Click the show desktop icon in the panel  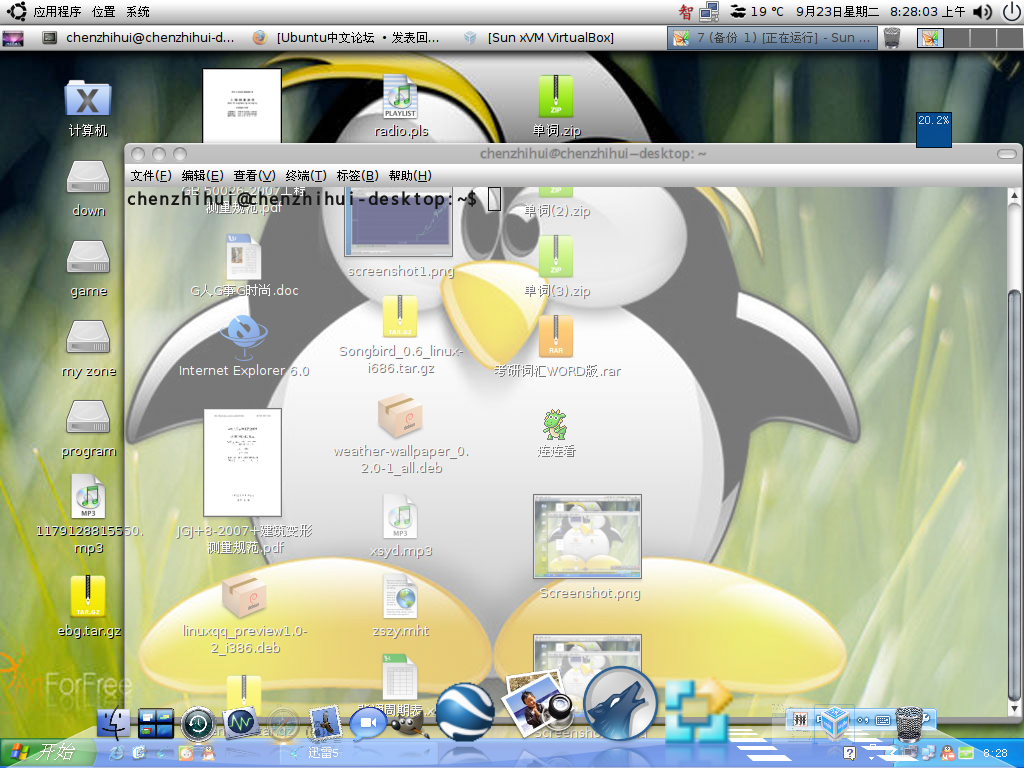coord(13,38)
